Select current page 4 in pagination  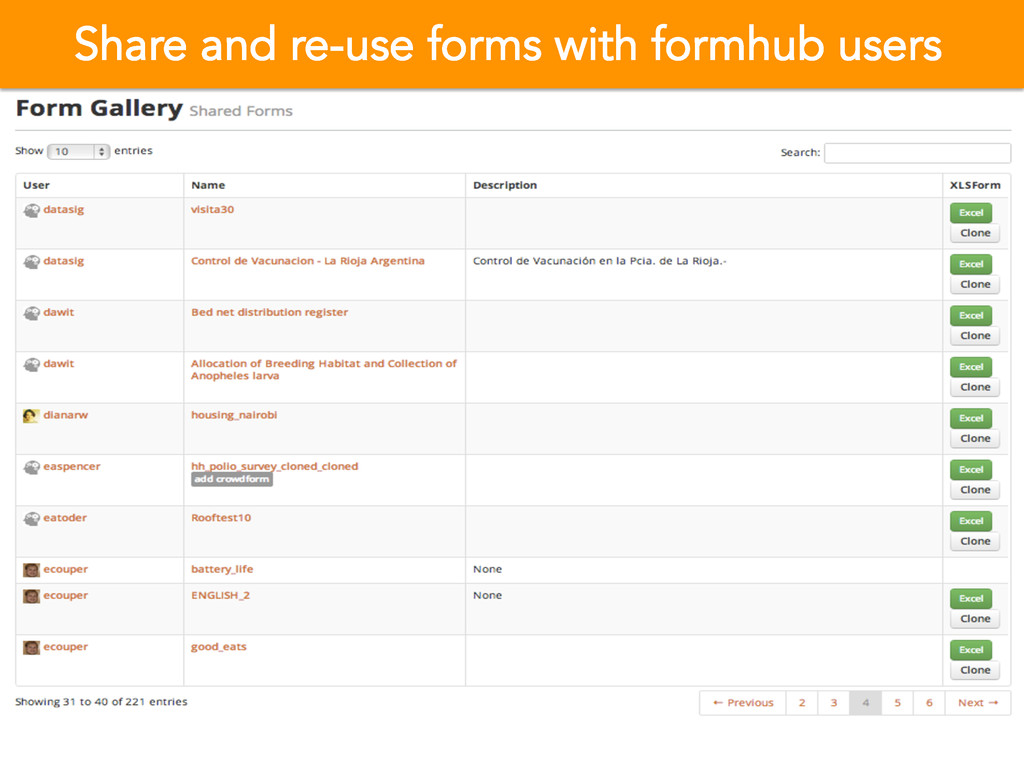(865, 703)
